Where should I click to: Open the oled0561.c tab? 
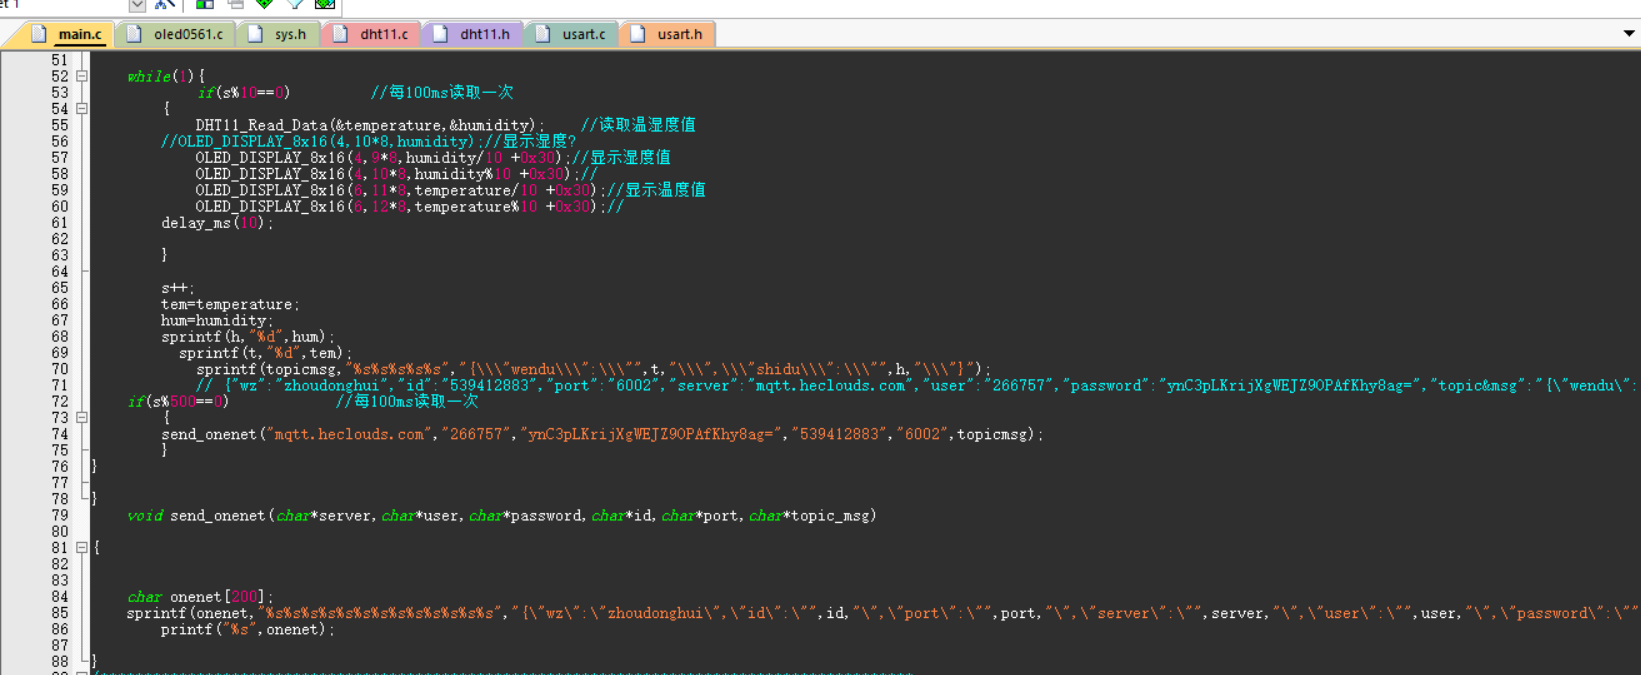pyautogui.click(x=176, y=34)
